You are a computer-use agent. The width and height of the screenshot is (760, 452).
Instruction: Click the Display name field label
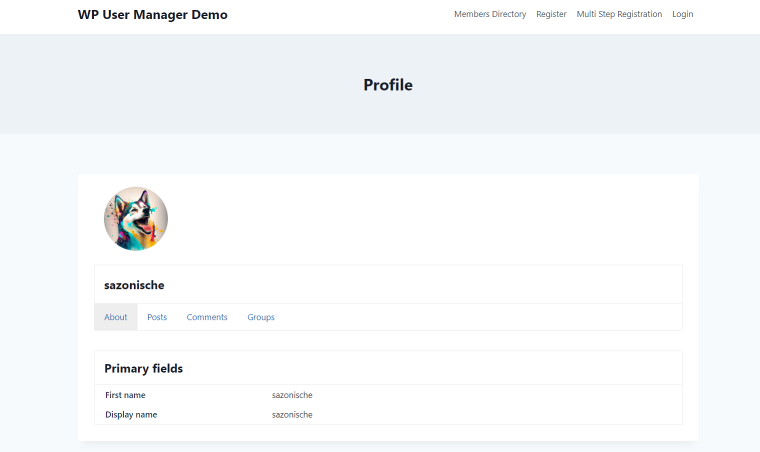[131, 415]
